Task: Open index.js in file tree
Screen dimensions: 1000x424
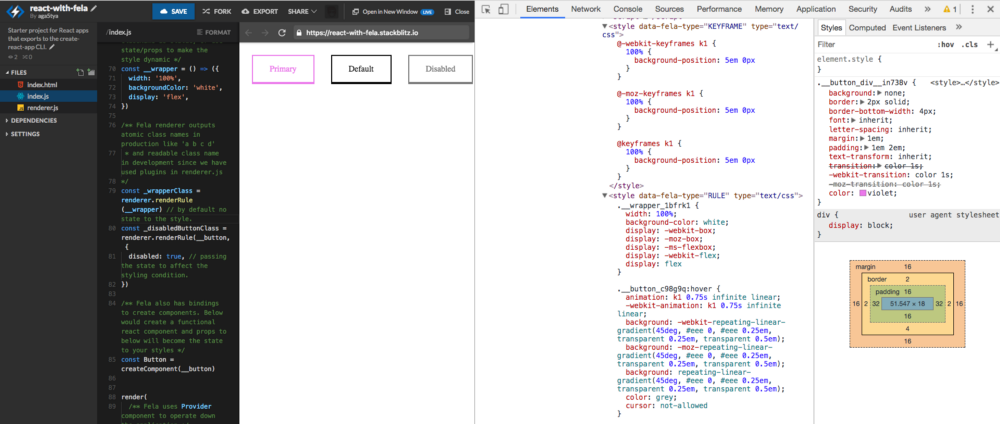Action: point(38,96)
